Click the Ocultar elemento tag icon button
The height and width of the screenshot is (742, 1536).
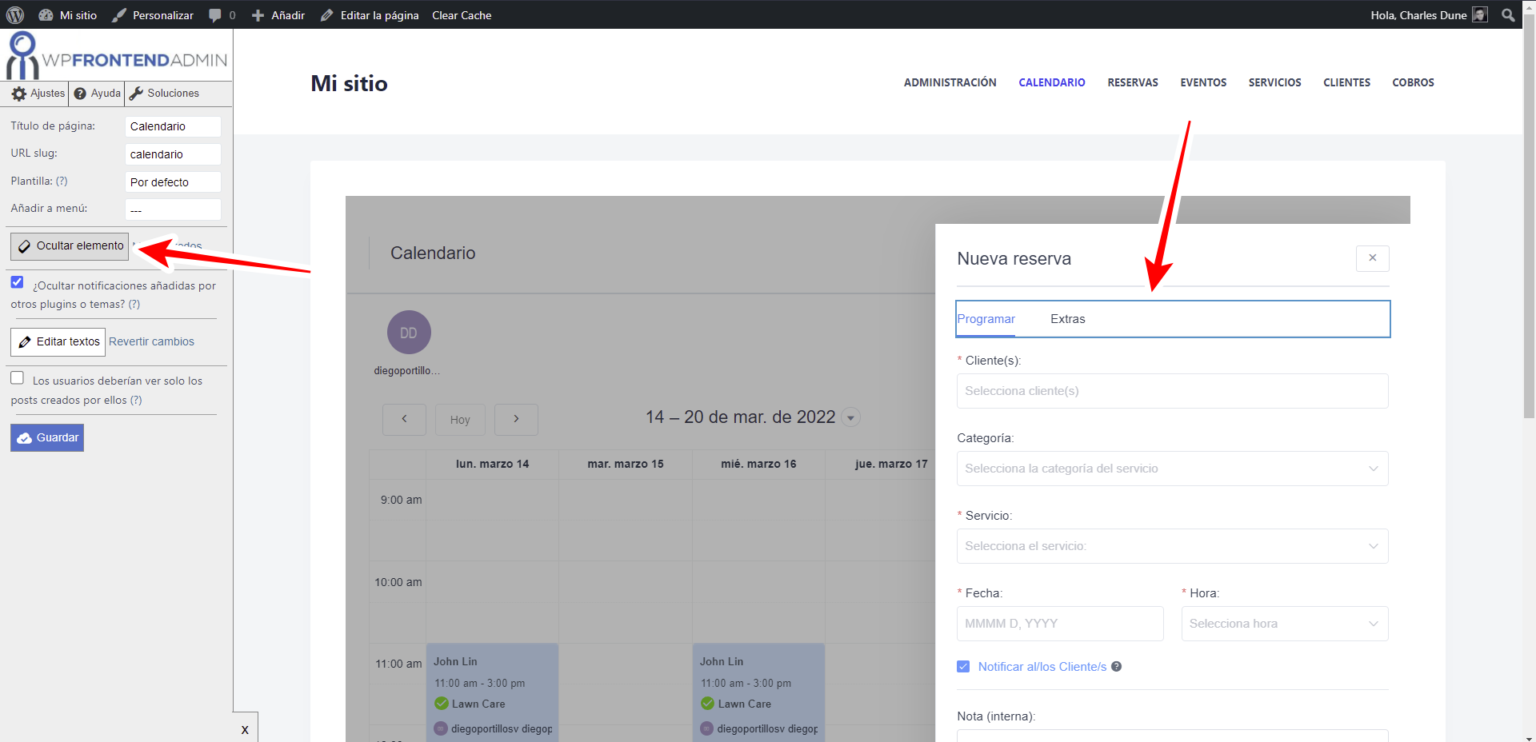point(69,245)
